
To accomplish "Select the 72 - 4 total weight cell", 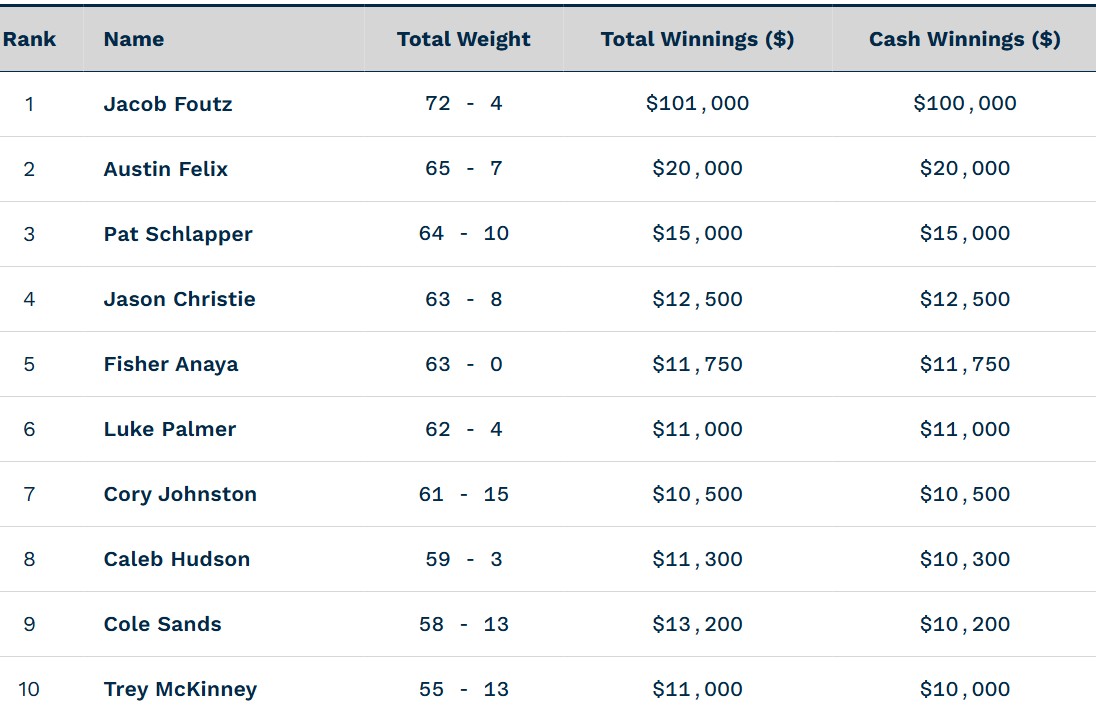I will (x=463, y=104).
